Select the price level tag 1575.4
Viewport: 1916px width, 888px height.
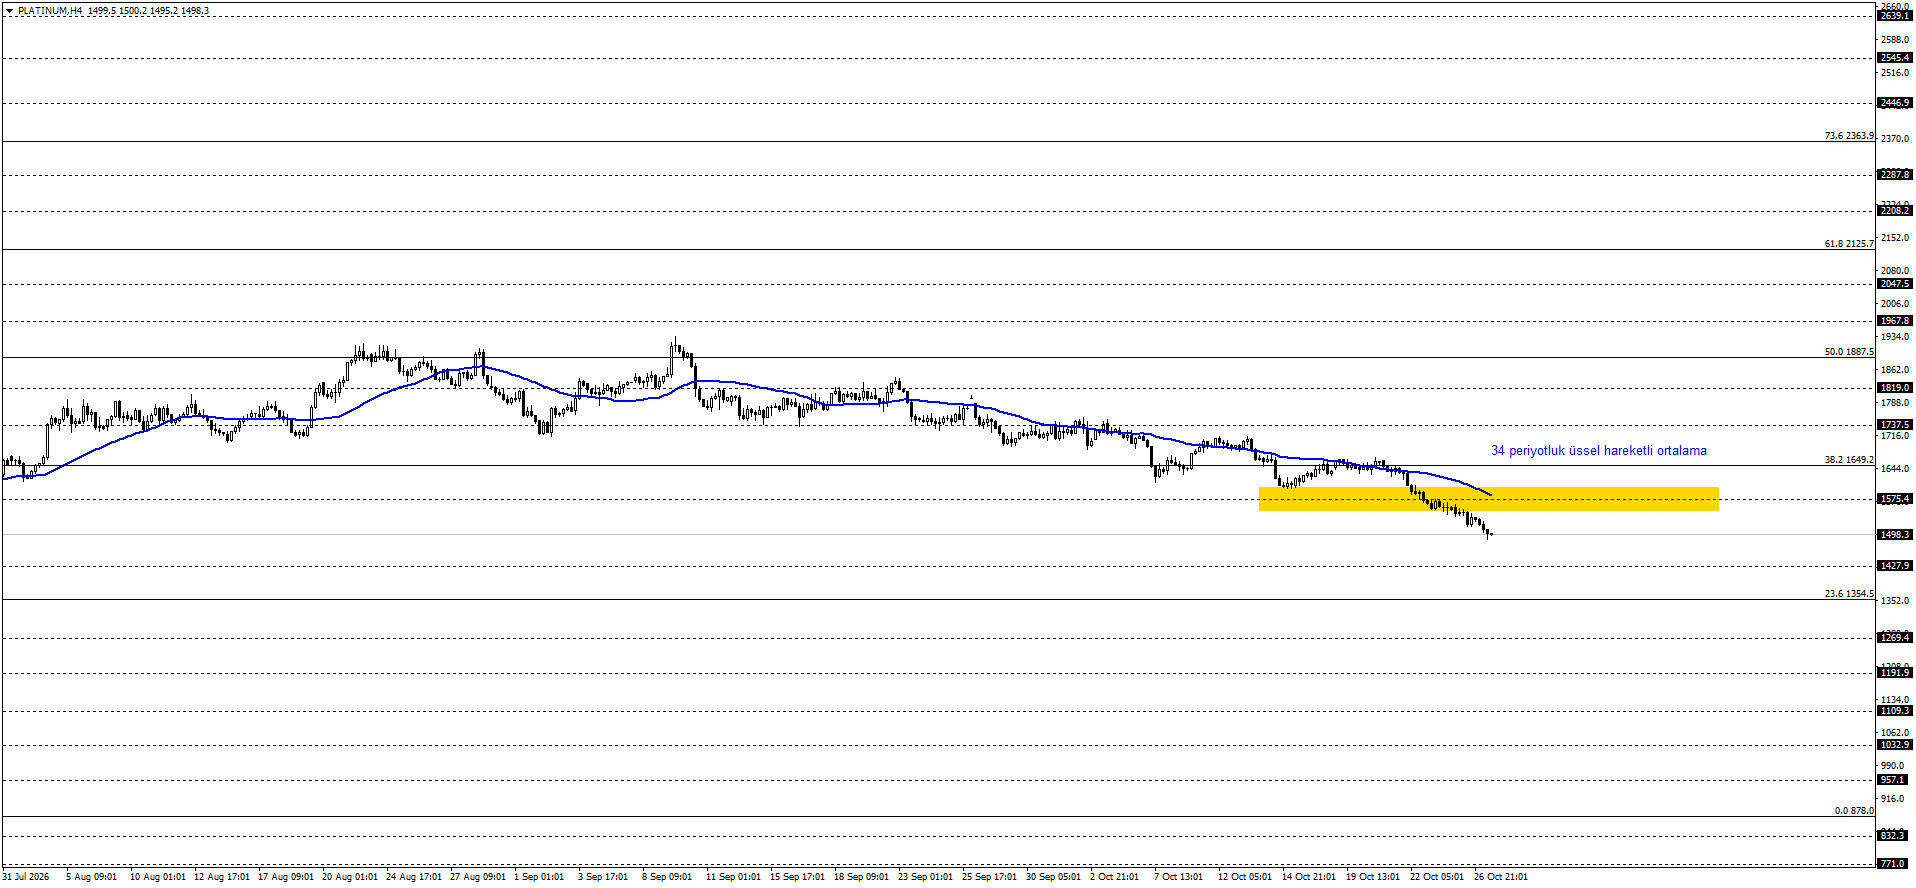[x=1895, y=499]
